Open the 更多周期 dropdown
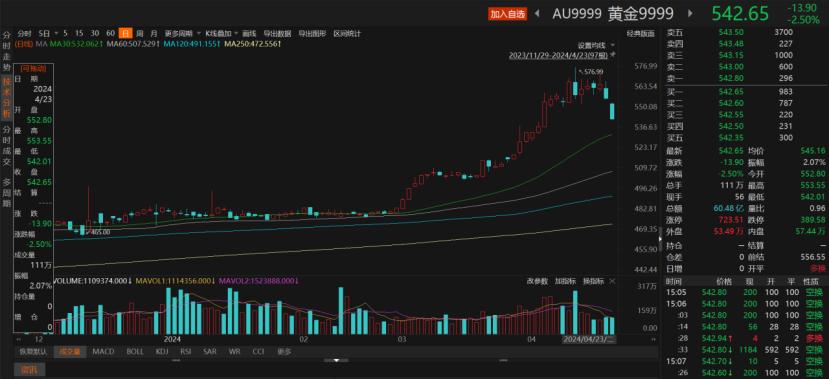The width and height of the screenshot is (829, 380). [x=181, y=33]
